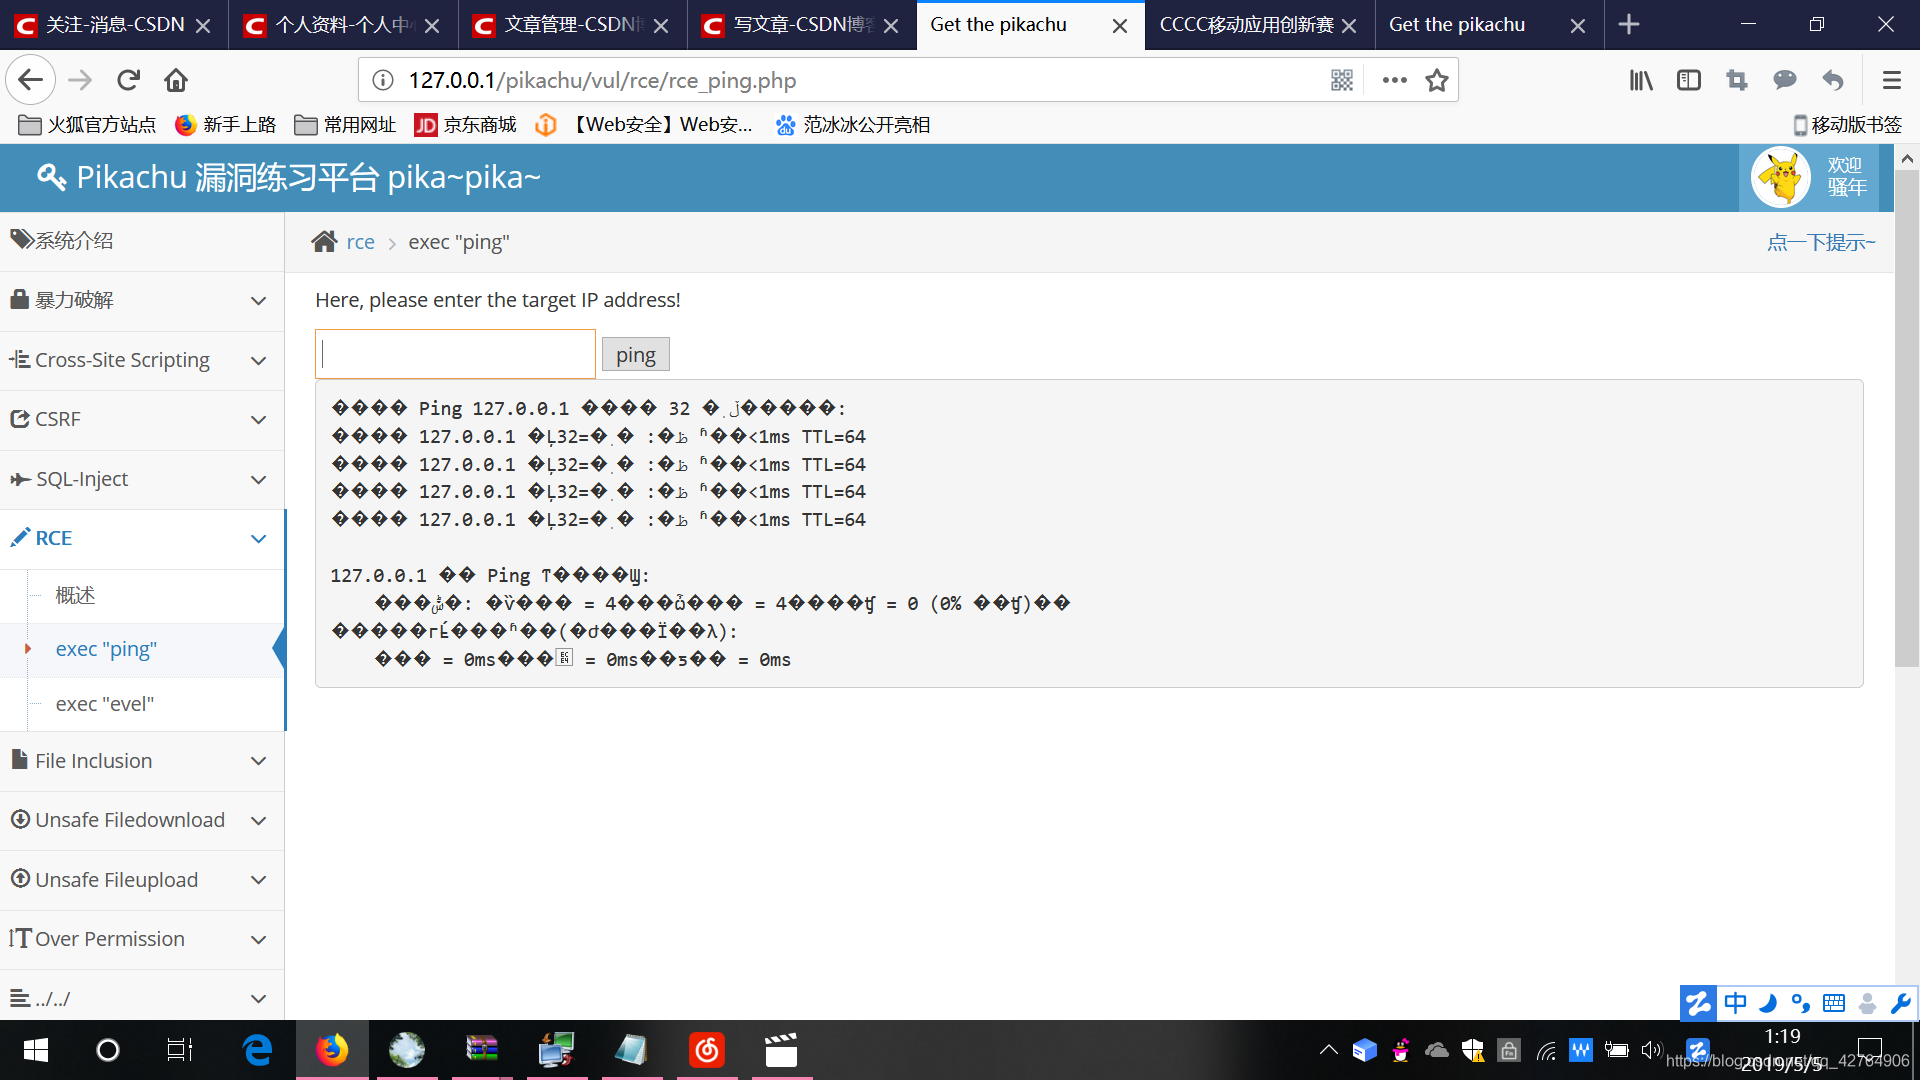The image size is (1920, 1080).
Task: Bookmark this page with star icon
Action: (1437, 80)
